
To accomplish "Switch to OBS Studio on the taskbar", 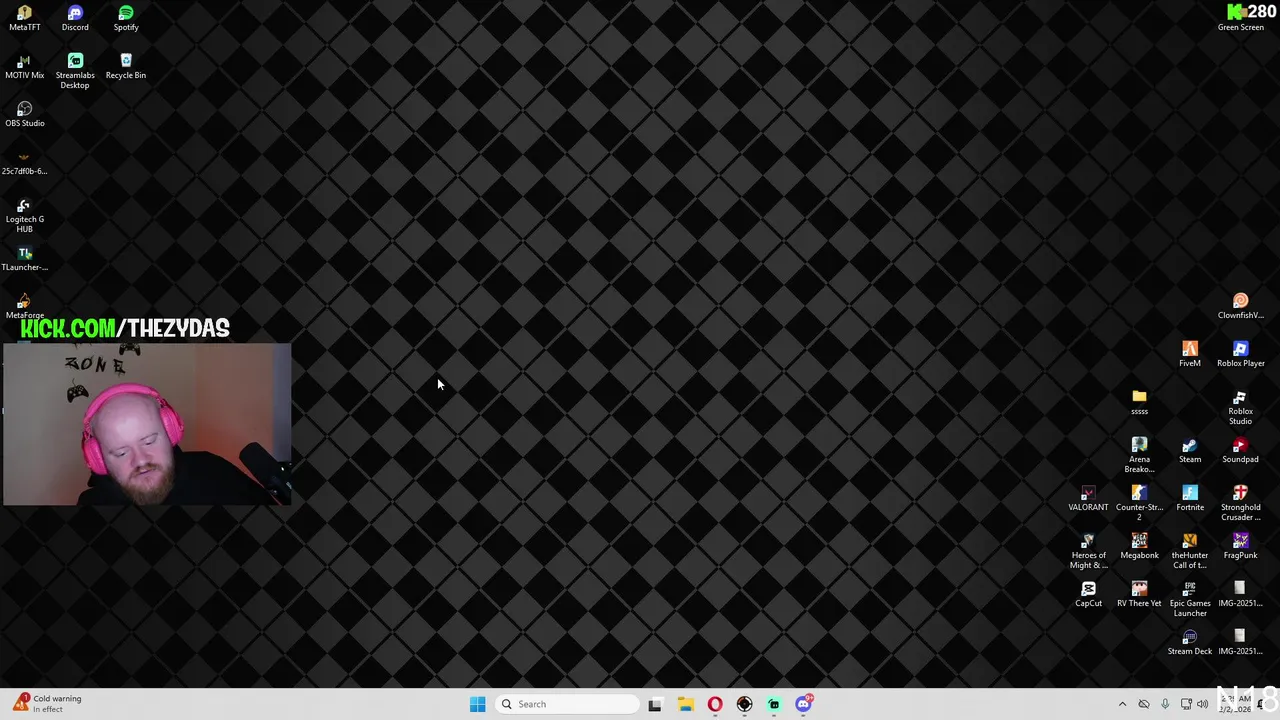I will [x=744, y=704].
